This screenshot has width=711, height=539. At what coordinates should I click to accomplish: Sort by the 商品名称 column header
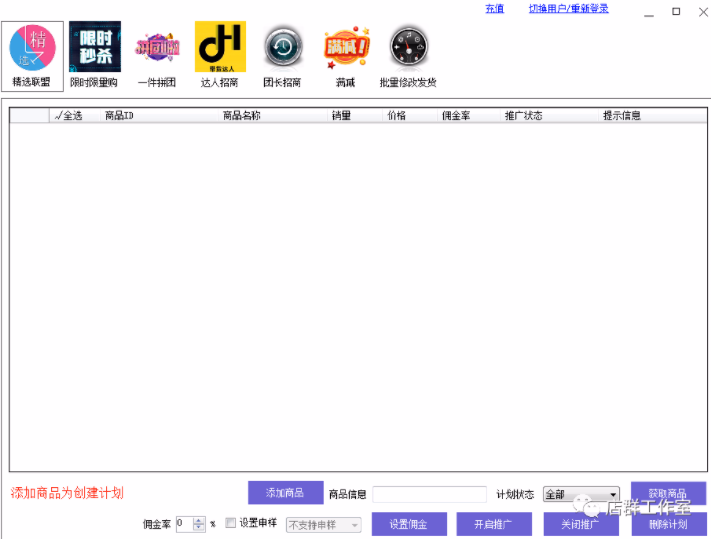pos(273,116)
